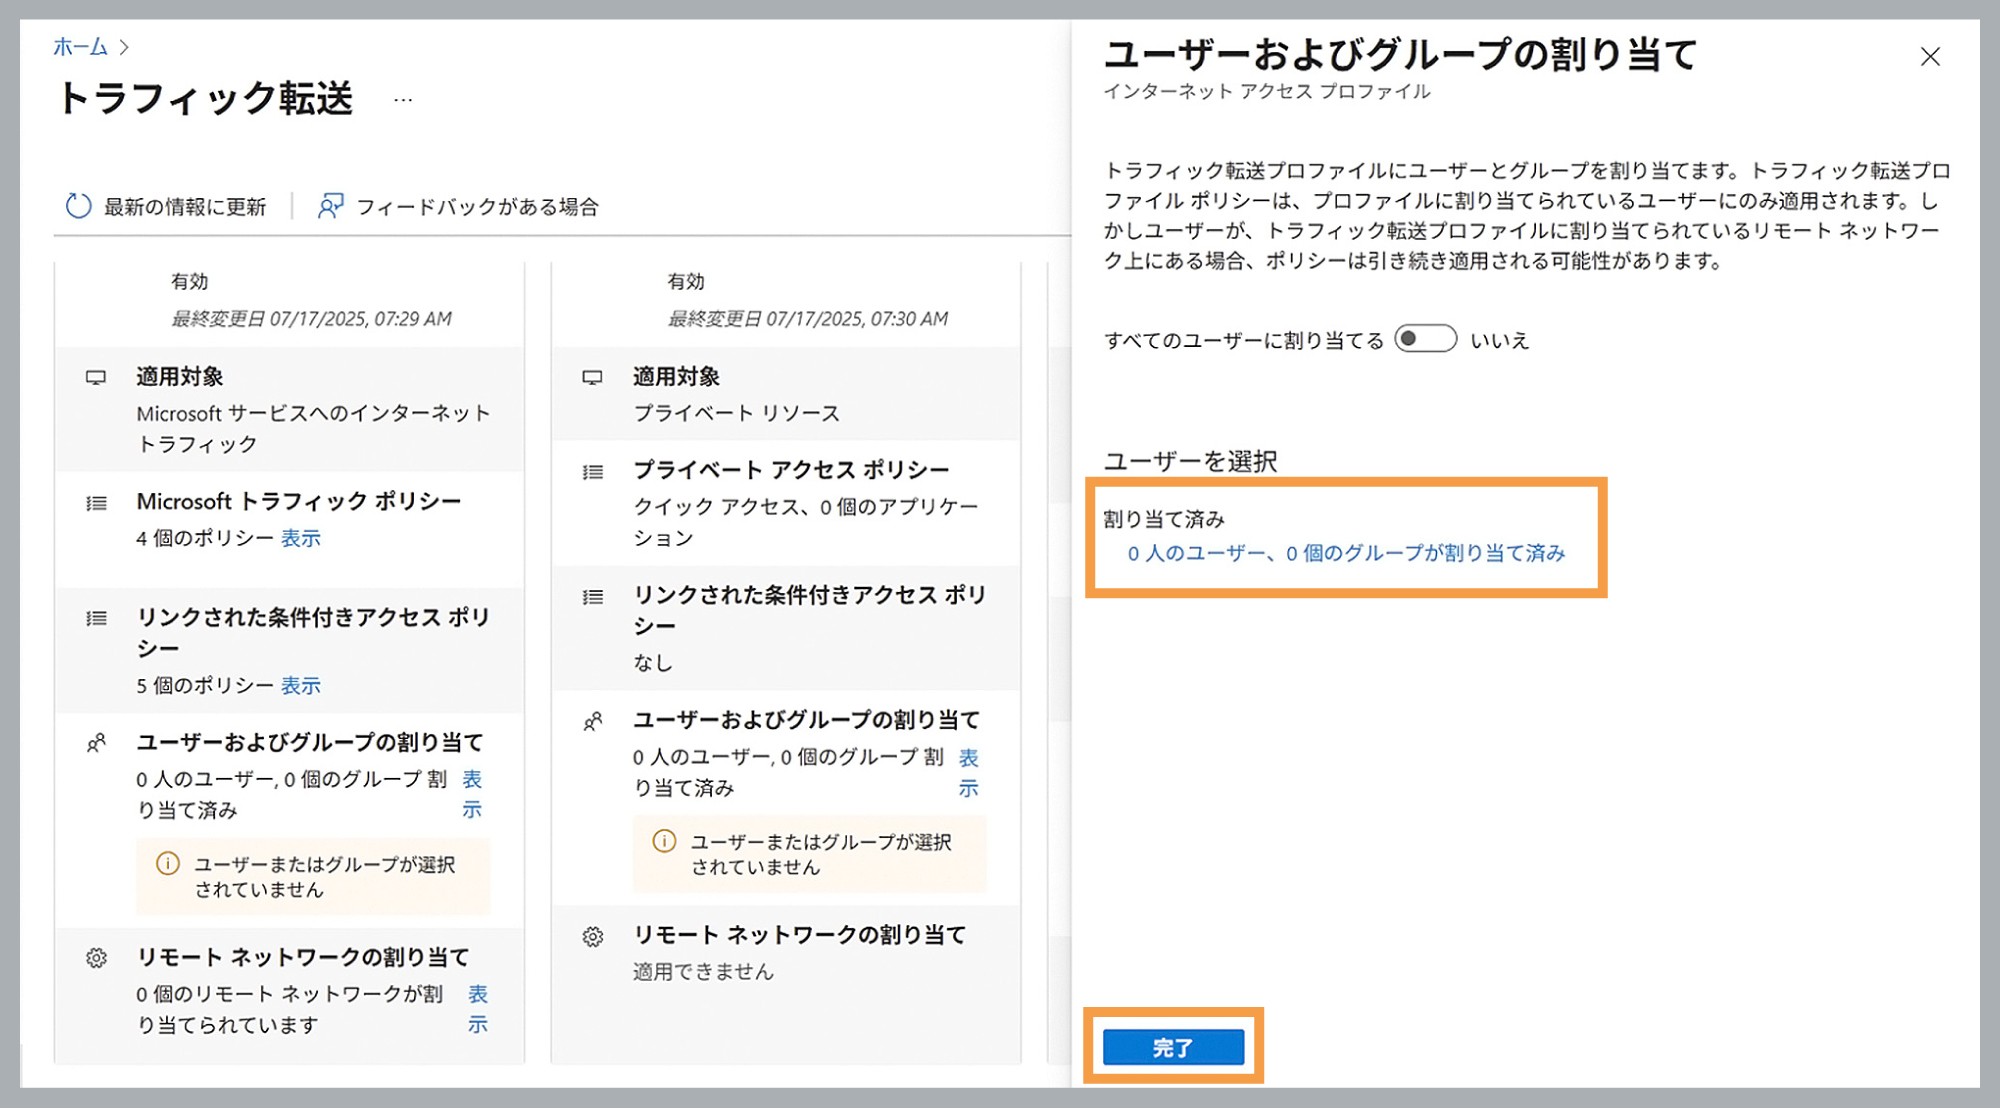Close the ユーザーおよびグループの割り当て panel

pyautogui.click(x=1930, y=57)
